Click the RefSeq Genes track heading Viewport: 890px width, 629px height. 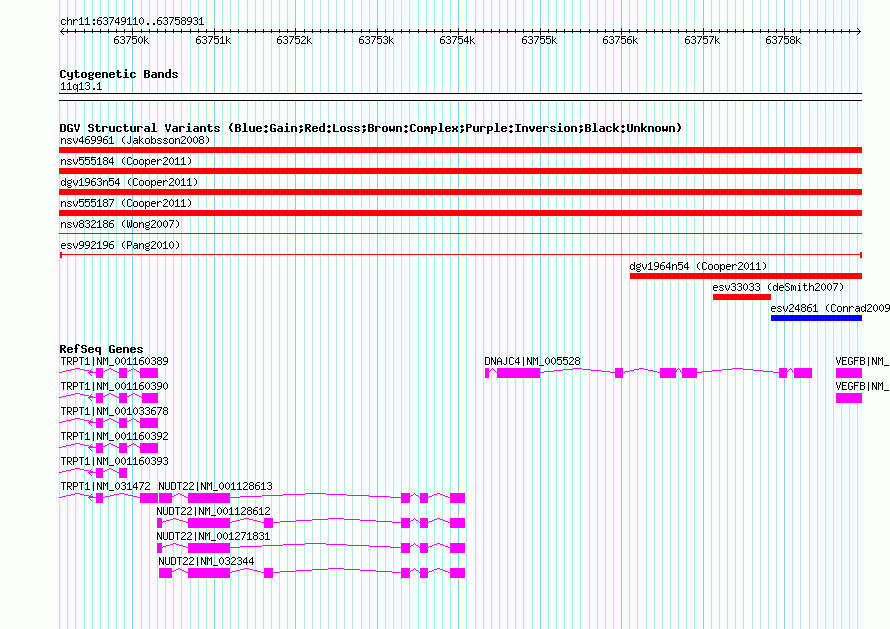coord(101,349)
